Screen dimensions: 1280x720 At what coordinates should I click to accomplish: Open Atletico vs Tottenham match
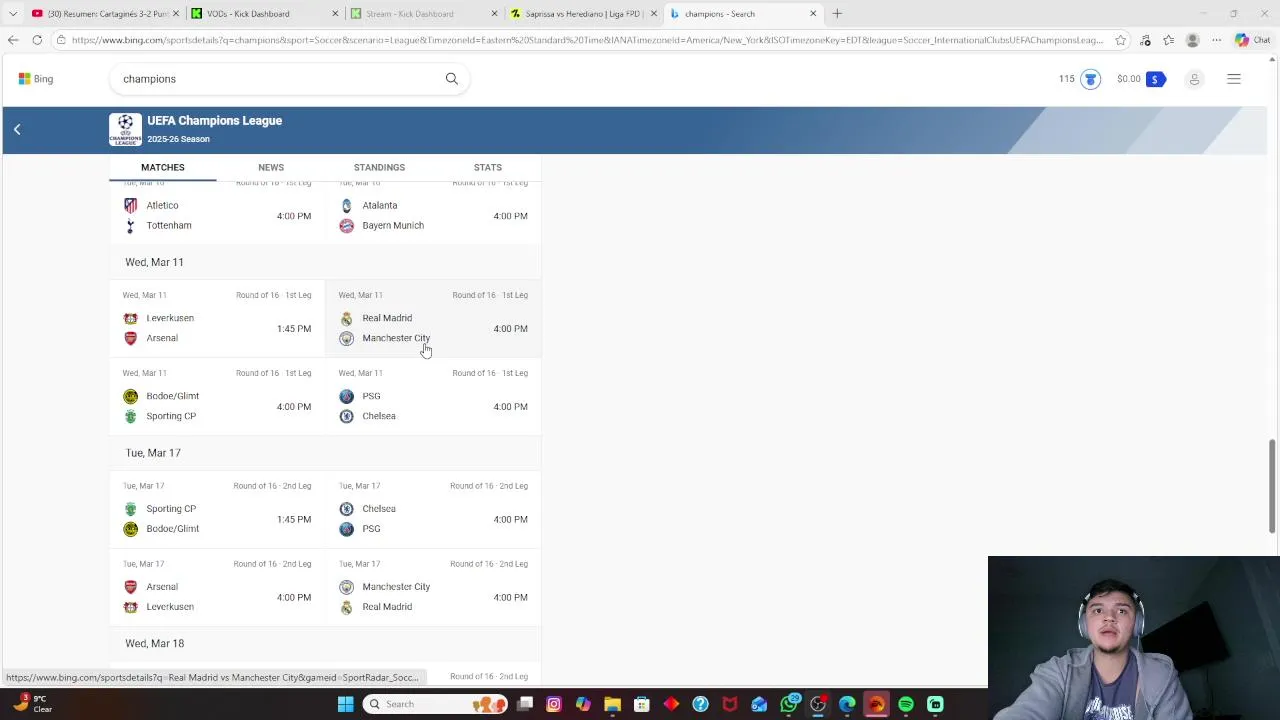[217, 214]
